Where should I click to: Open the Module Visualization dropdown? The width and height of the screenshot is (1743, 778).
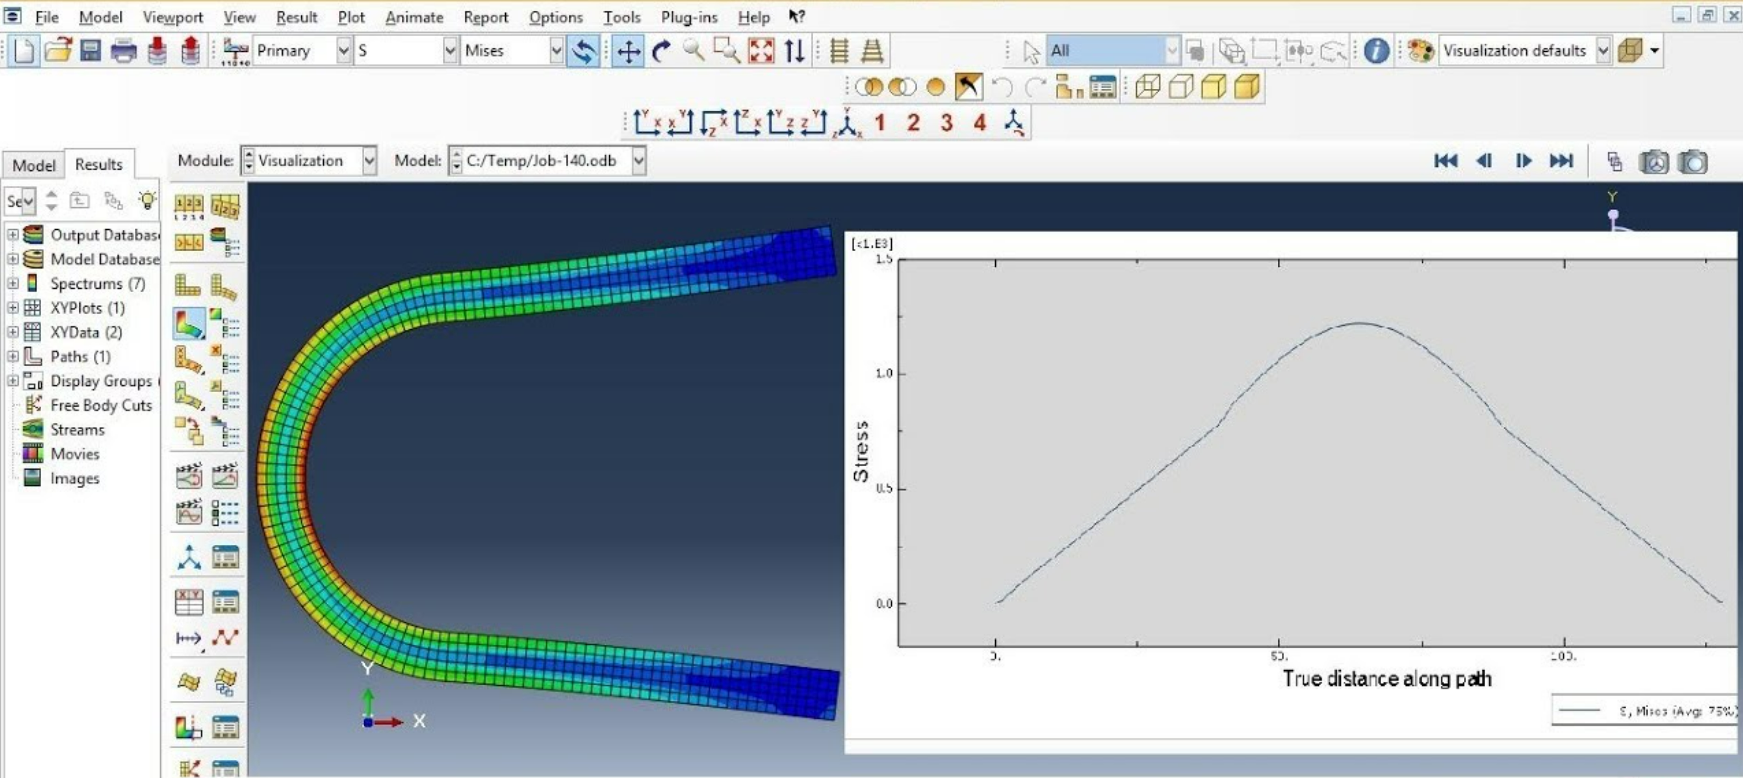click(369, 161)
